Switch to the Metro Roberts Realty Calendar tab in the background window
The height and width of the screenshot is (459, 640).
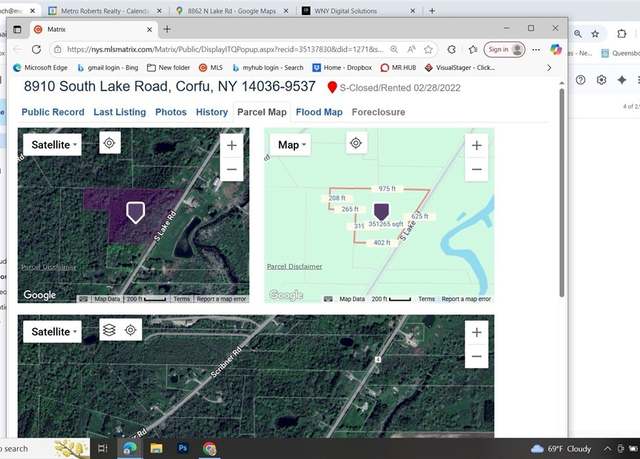tap(104, 11)
